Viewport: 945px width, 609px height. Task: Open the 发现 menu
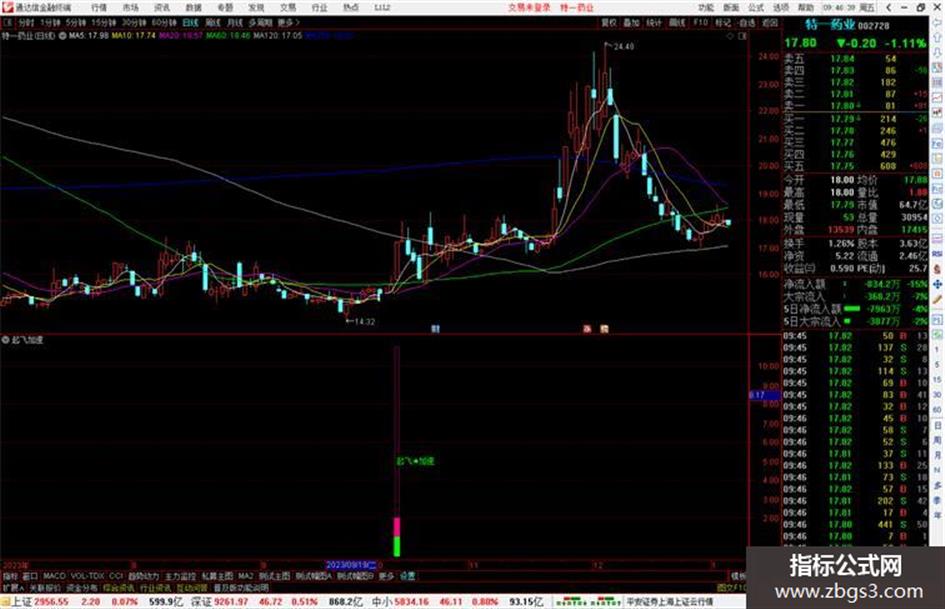click(256, 8)
